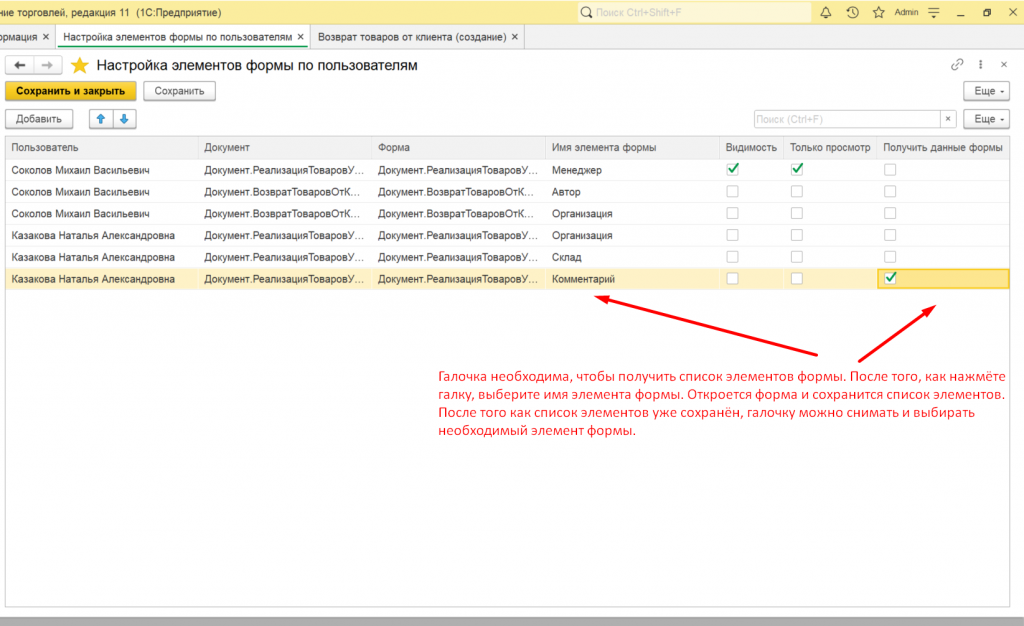Move row up with blue arrow

tap(101, 119)
